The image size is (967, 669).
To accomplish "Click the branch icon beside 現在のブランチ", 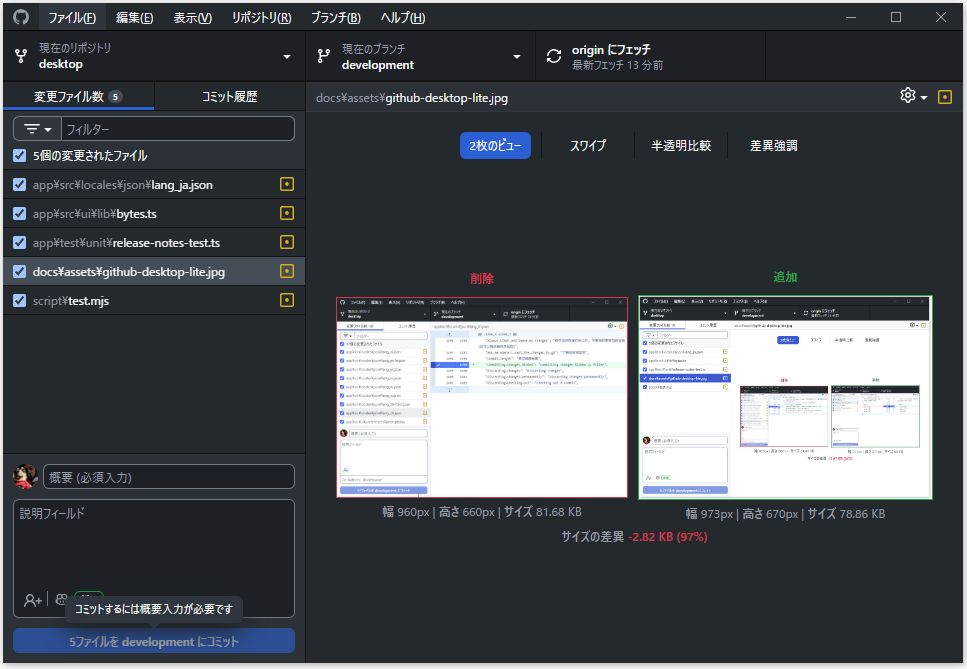I will point(323,56).
